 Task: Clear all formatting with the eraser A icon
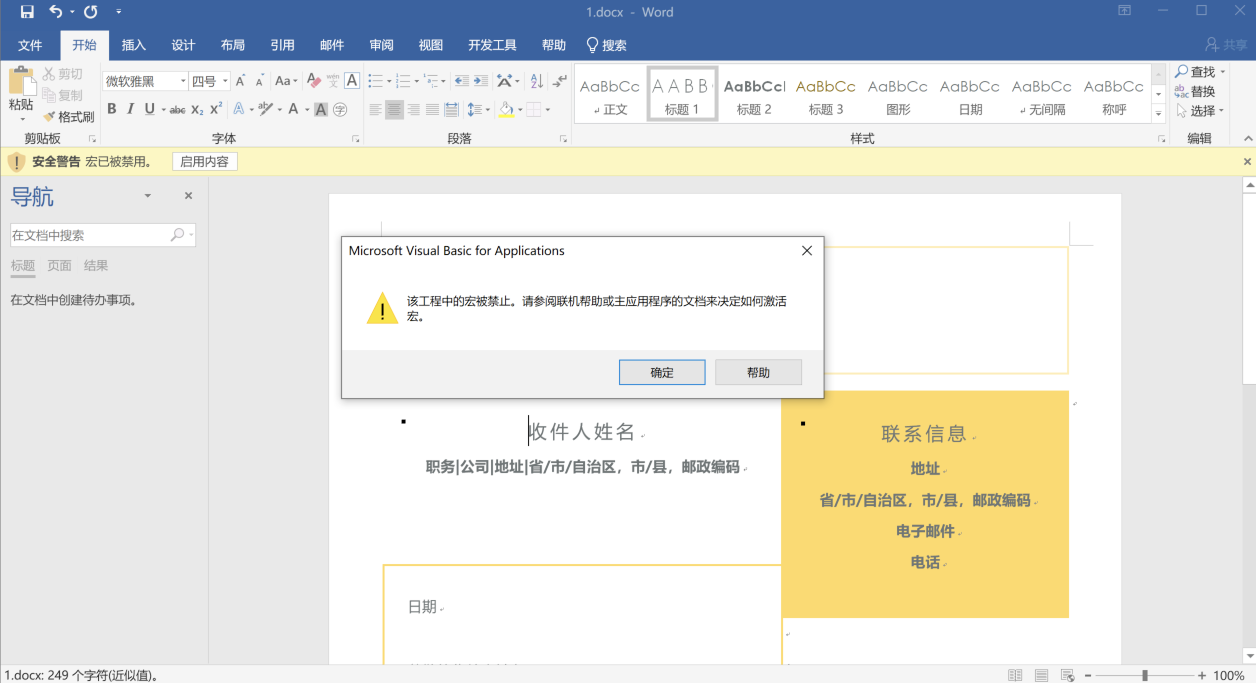[314, 81]
